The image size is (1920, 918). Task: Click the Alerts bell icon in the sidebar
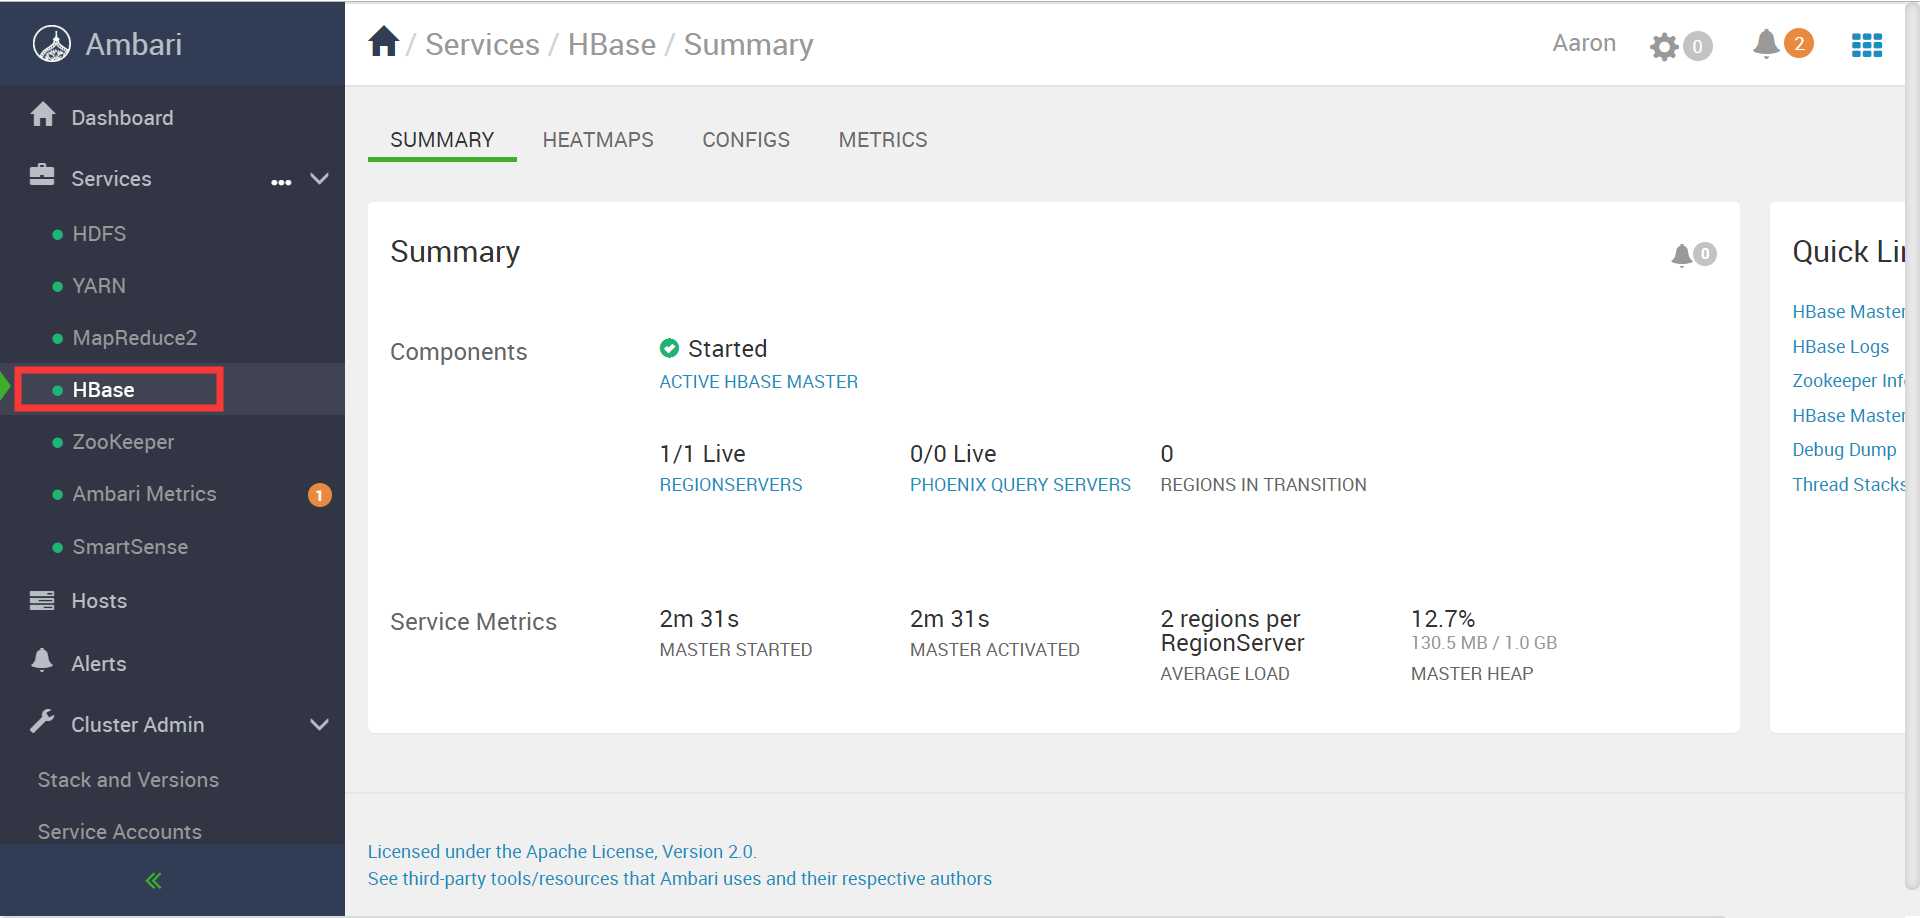tap(42, 661)
